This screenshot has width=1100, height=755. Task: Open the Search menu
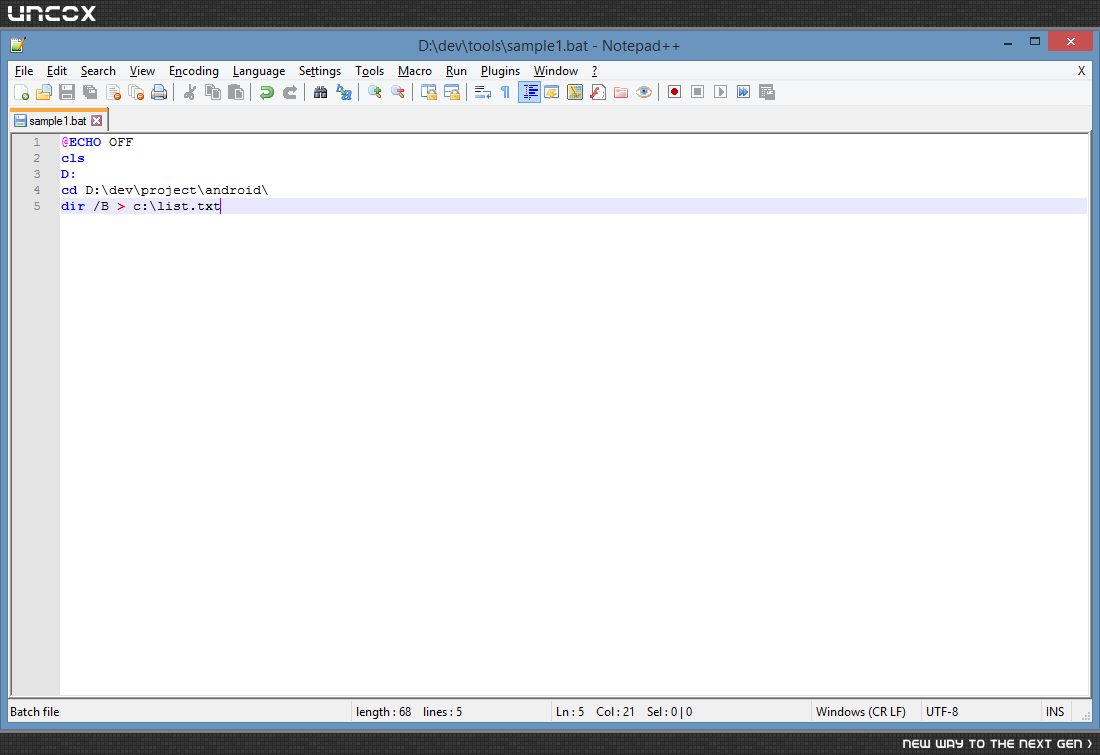98,71
